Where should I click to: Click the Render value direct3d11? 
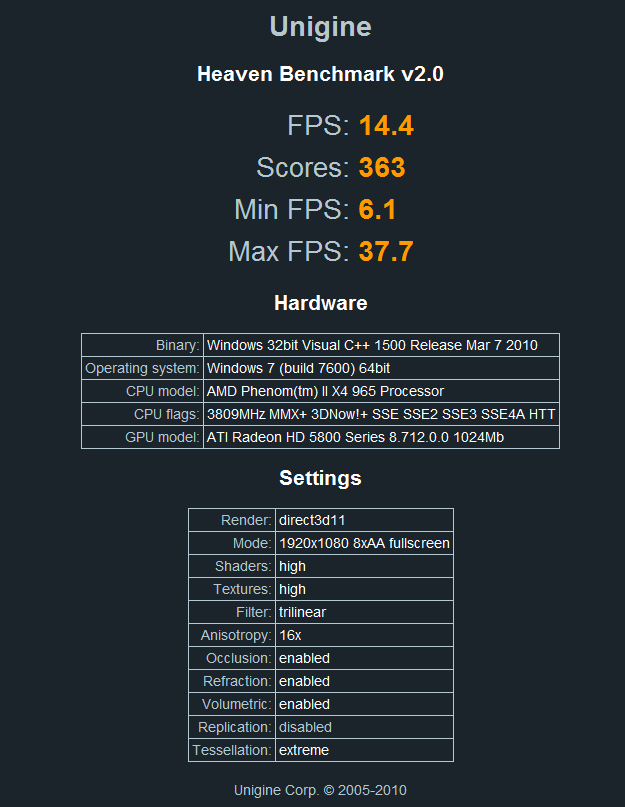tap(312, 520)
